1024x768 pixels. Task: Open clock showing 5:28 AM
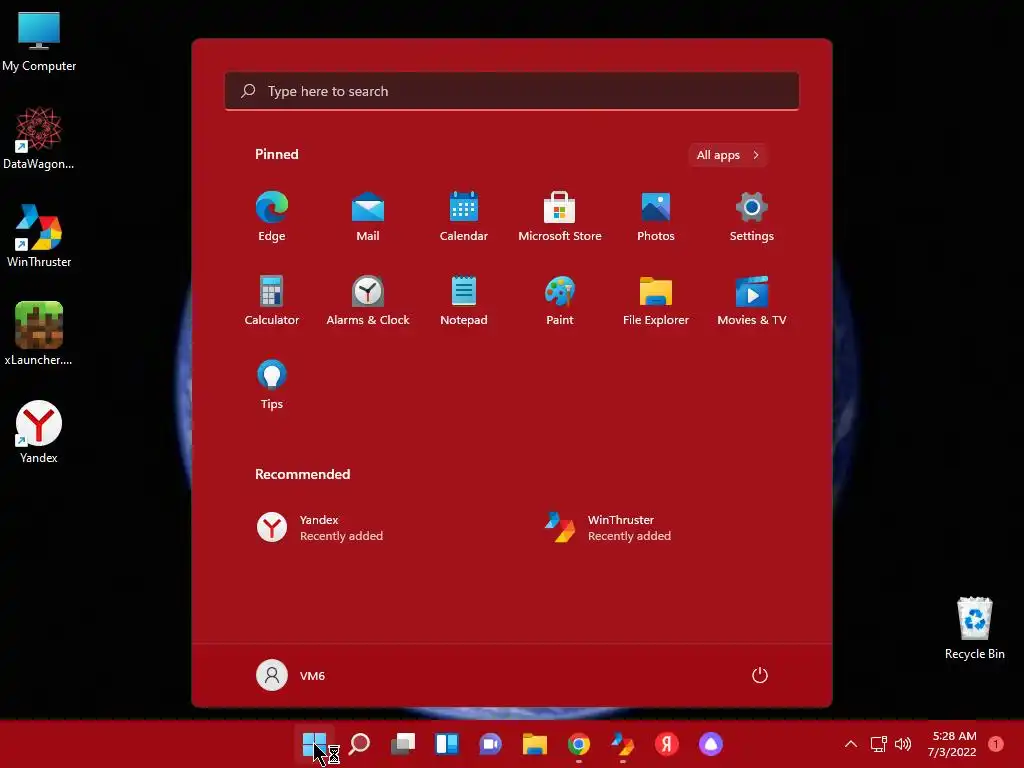(x=953, y=744)
